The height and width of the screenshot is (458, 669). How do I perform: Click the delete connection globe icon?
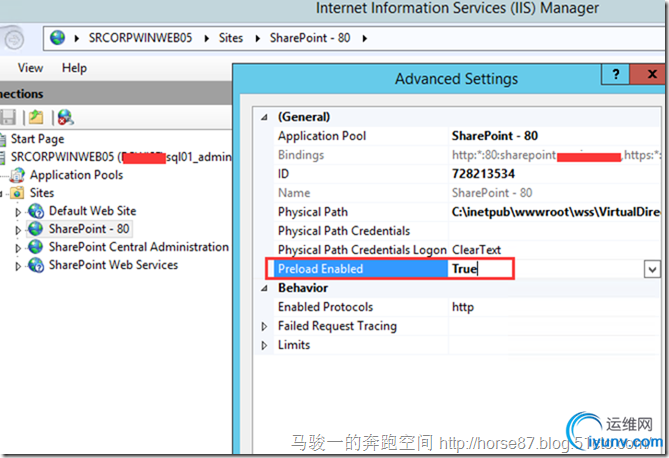(x=65, y=117)
